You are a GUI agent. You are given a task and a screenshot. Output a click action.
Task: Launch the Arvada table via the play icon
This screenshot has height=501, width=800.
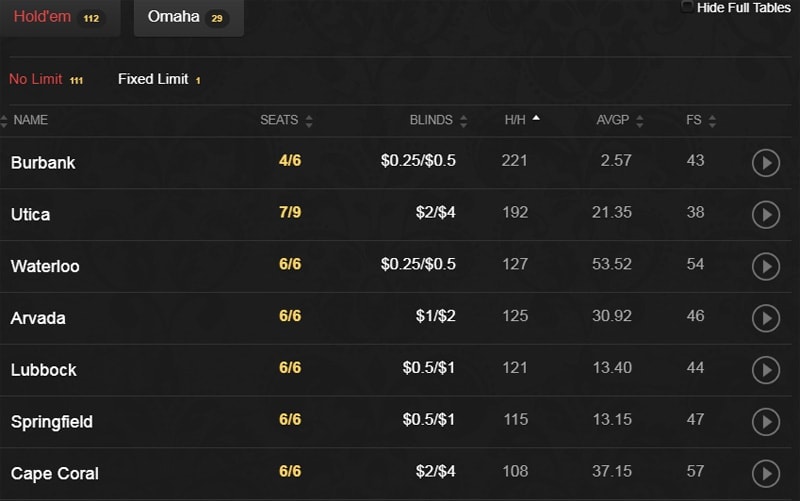pyautogui.click(x=766, y=318)
